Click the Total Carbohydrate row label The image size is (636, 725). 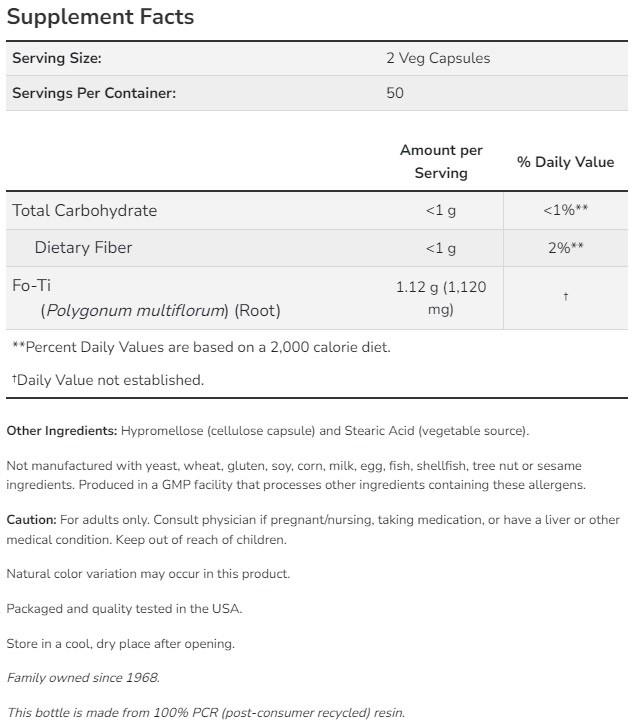pos(85,211)
